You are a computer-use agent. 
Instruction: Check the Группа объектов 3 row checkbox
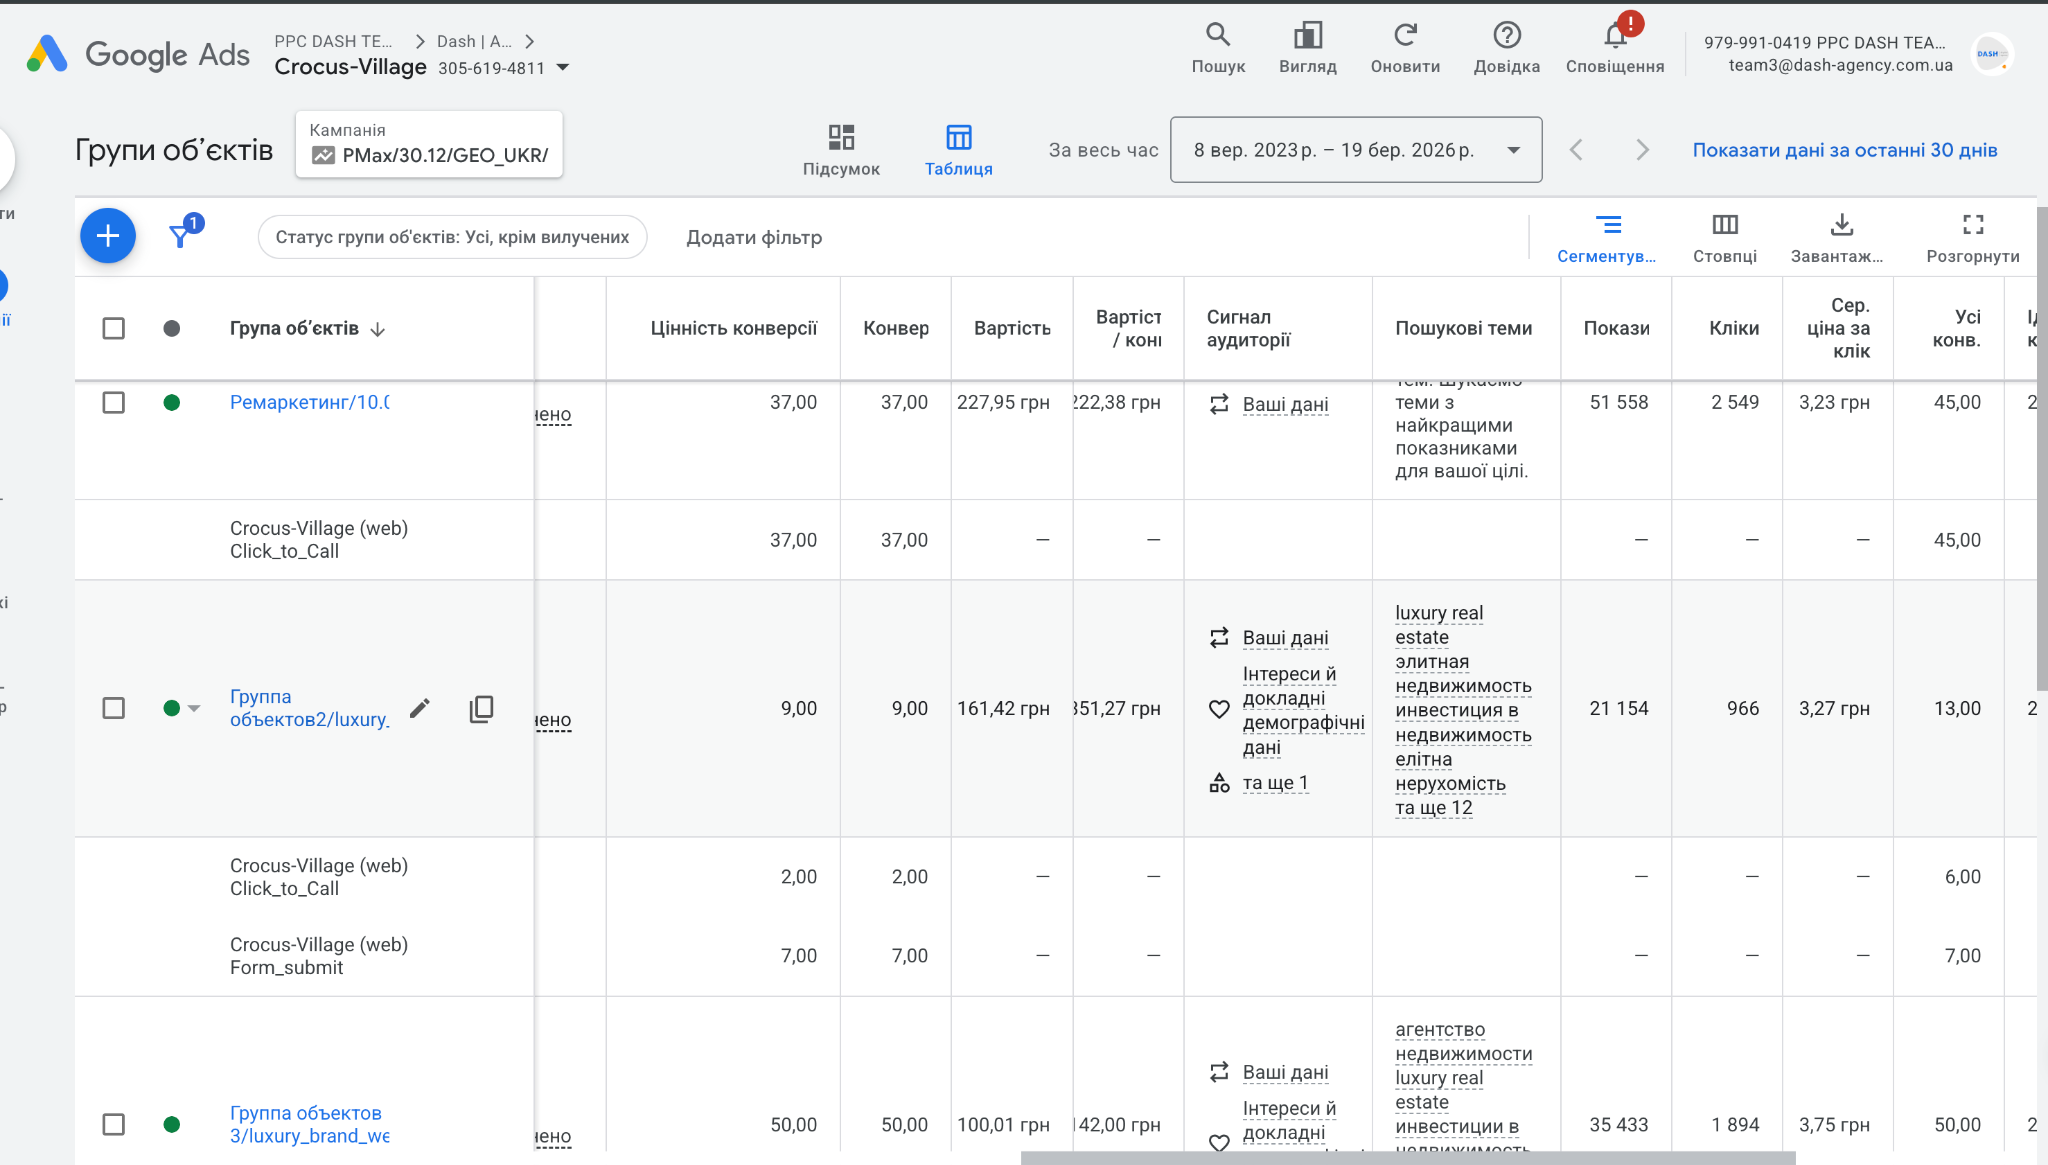coord(114,1124)
